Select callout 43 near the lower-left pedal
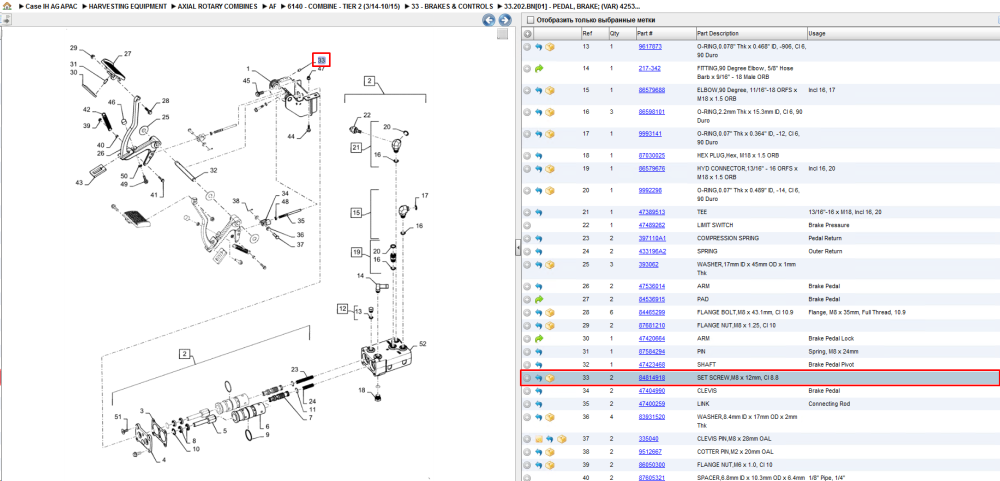Image resolution: width=1000 pixels, height=481 pixels. point(78,182)
